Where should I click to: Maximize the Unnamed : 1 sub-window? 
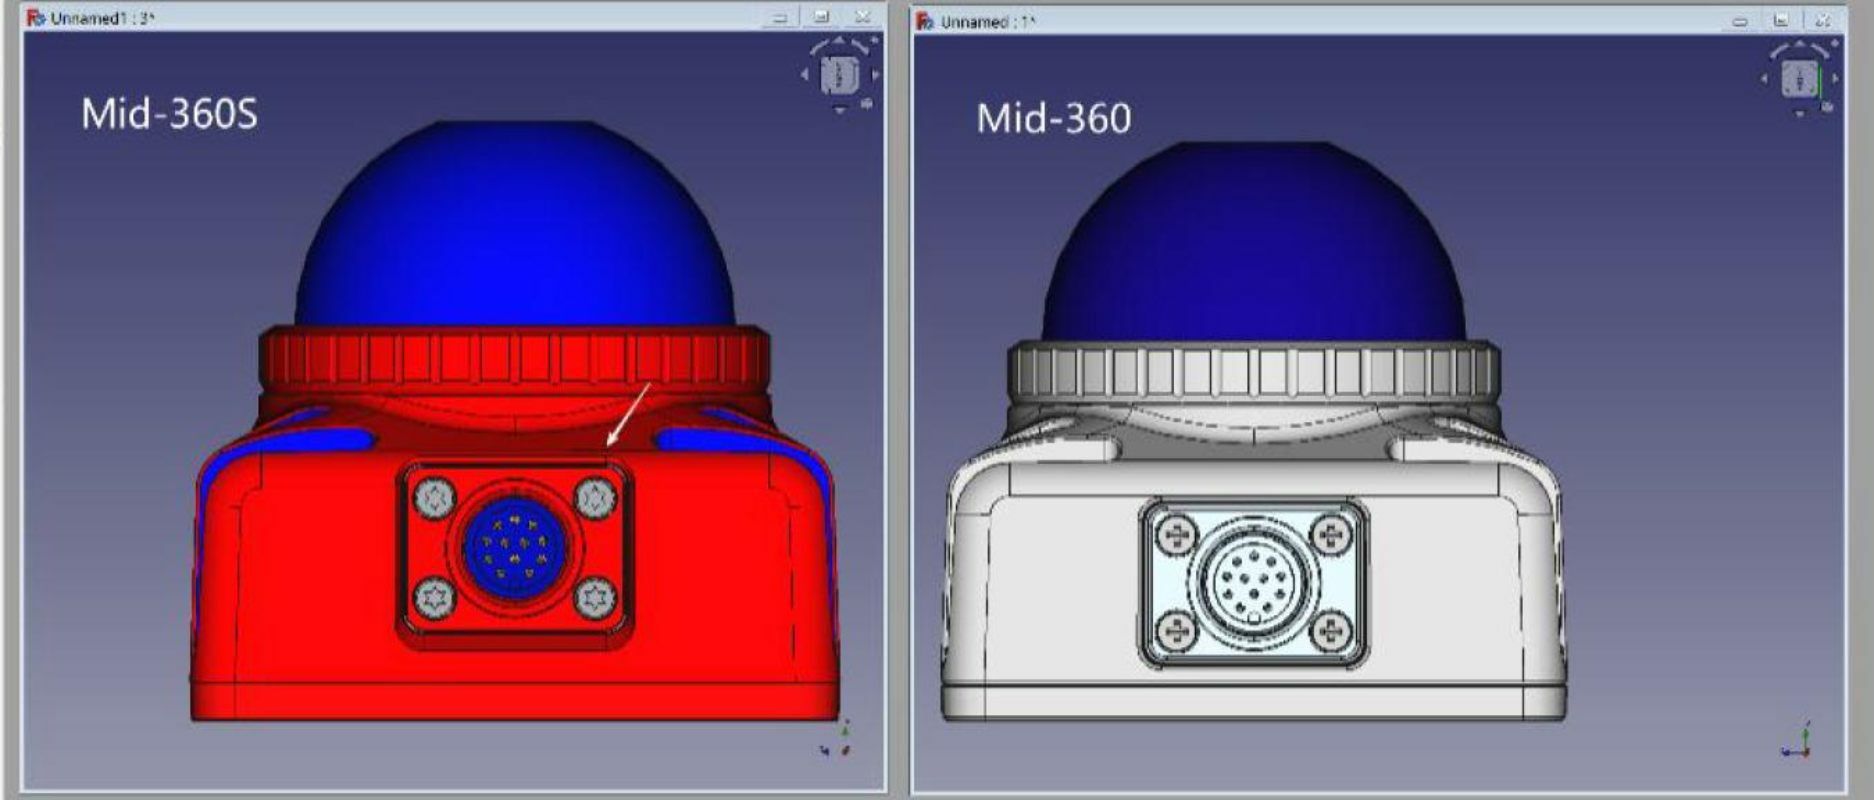(x=1781, y=21)
